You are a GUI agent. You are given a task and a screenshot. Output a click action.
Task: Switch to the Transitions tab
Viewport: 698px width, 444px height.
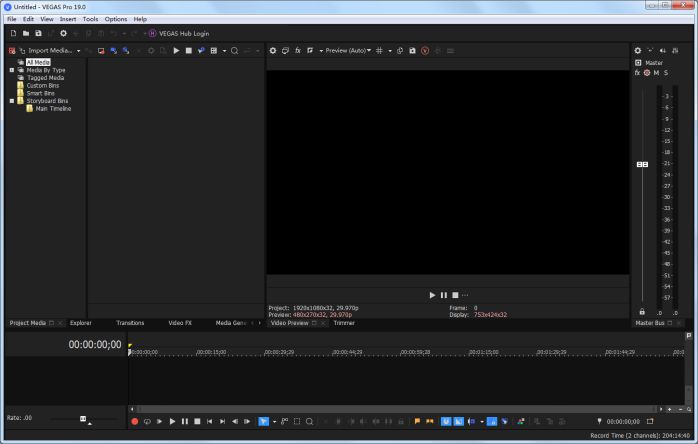(x=130, y=323)
